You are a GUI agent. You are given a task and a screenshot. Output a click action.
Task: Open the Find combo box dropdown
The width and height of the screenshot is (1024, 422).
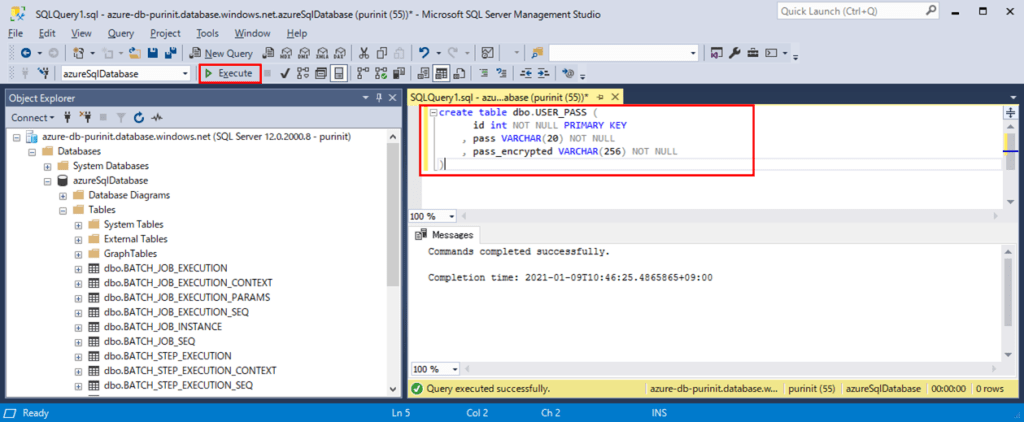pos(694,54)
